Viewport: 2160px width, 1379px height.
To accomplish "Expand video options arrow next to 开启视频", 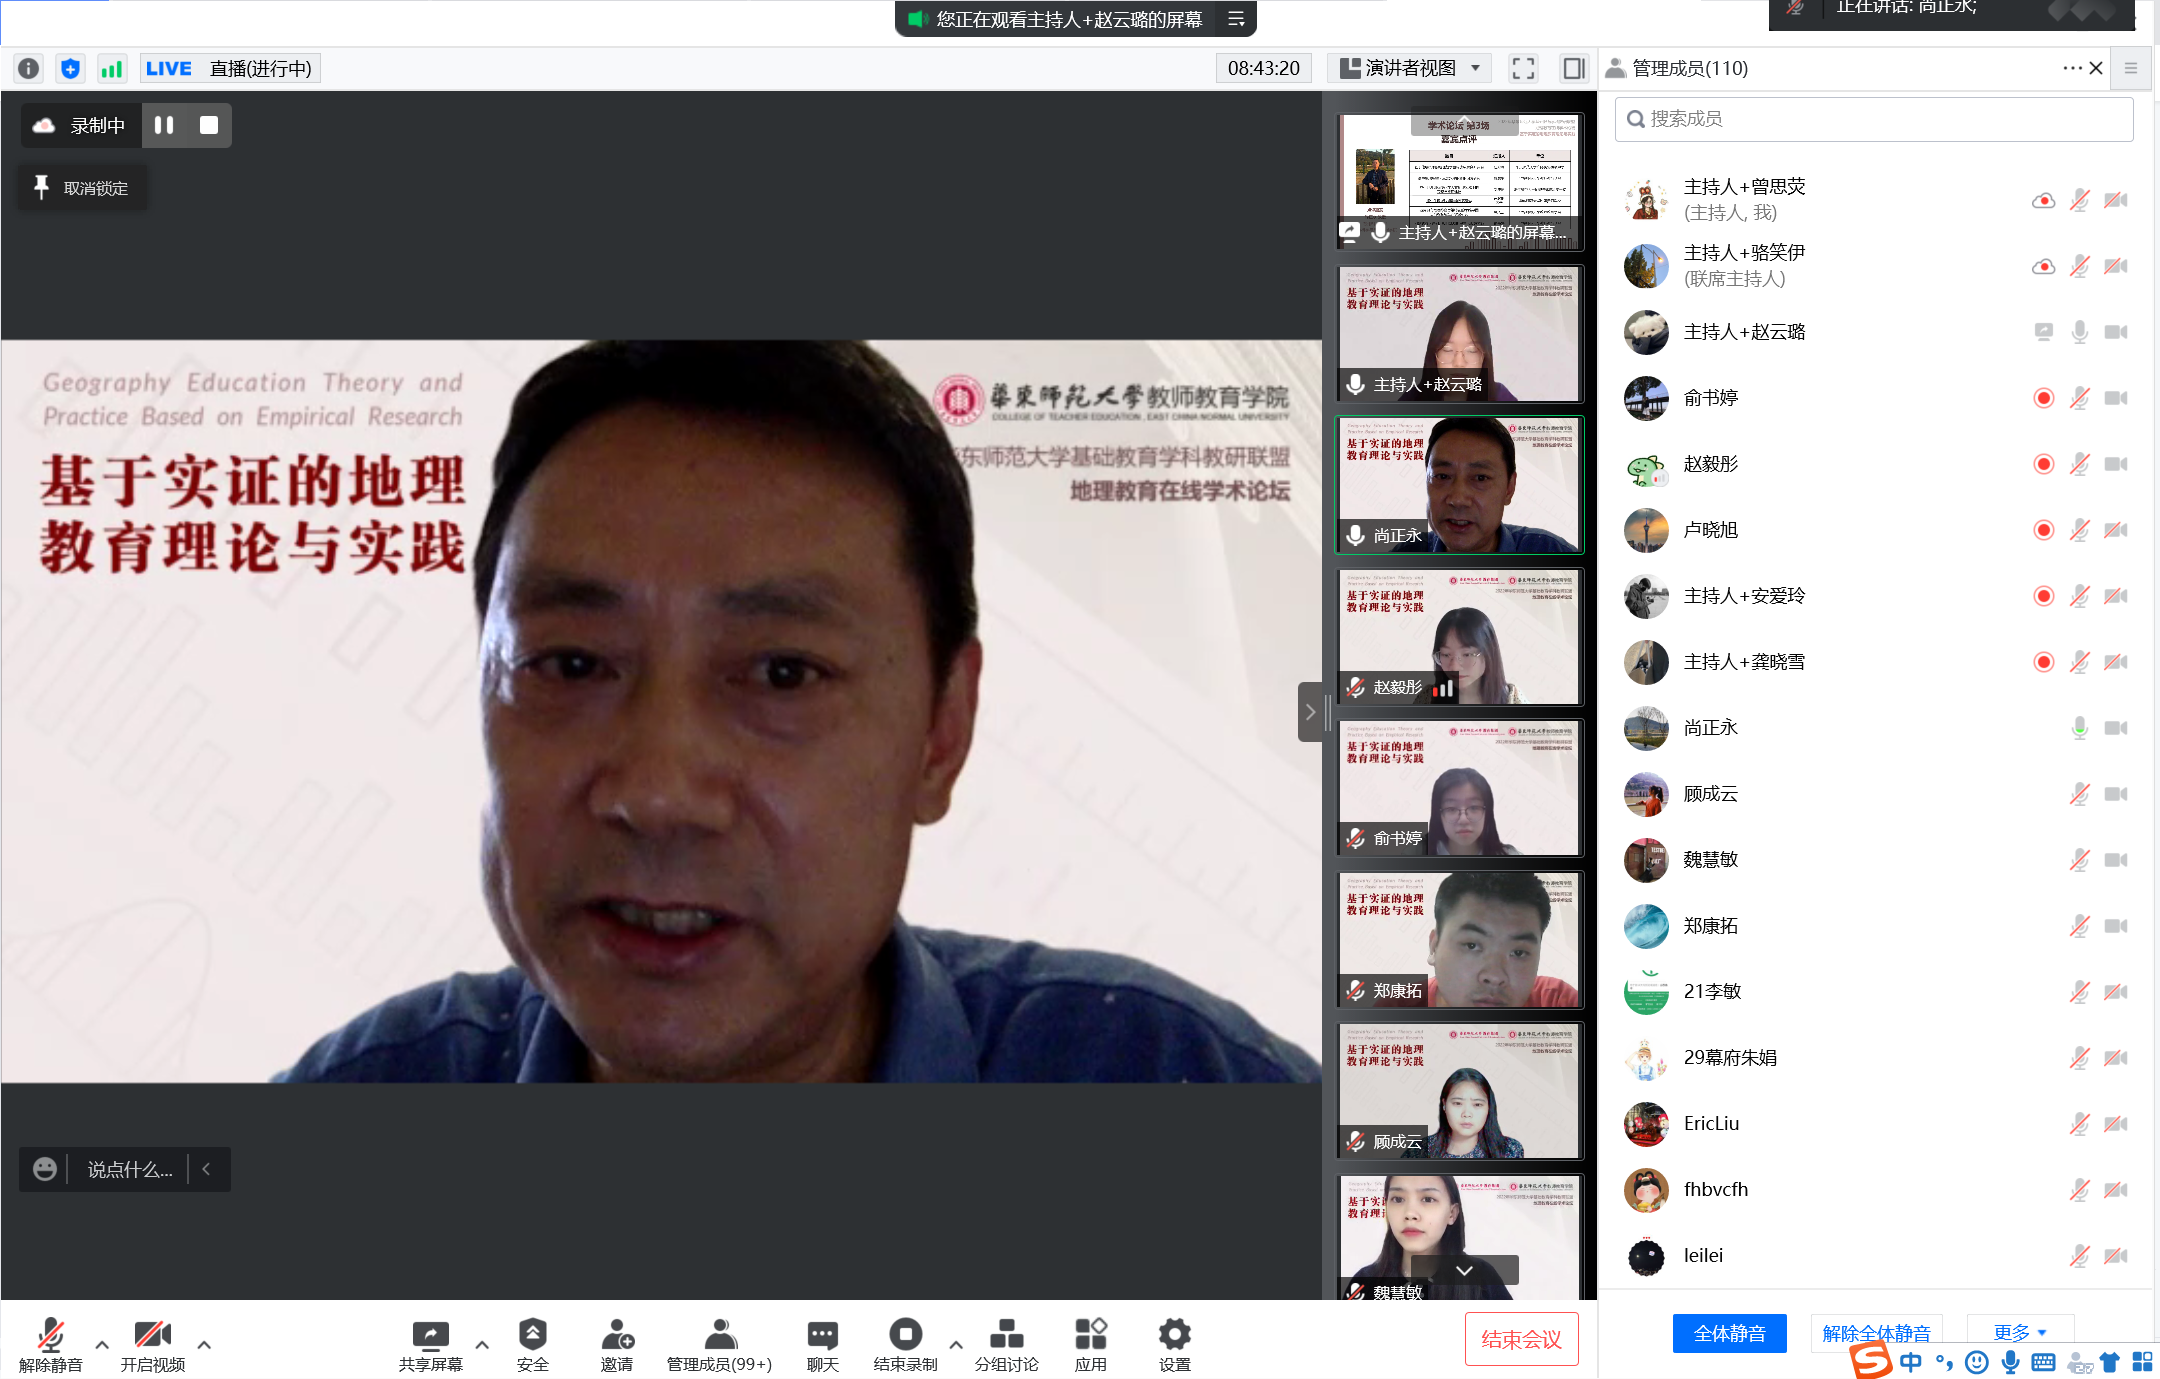I will (x=204, y=1345).
